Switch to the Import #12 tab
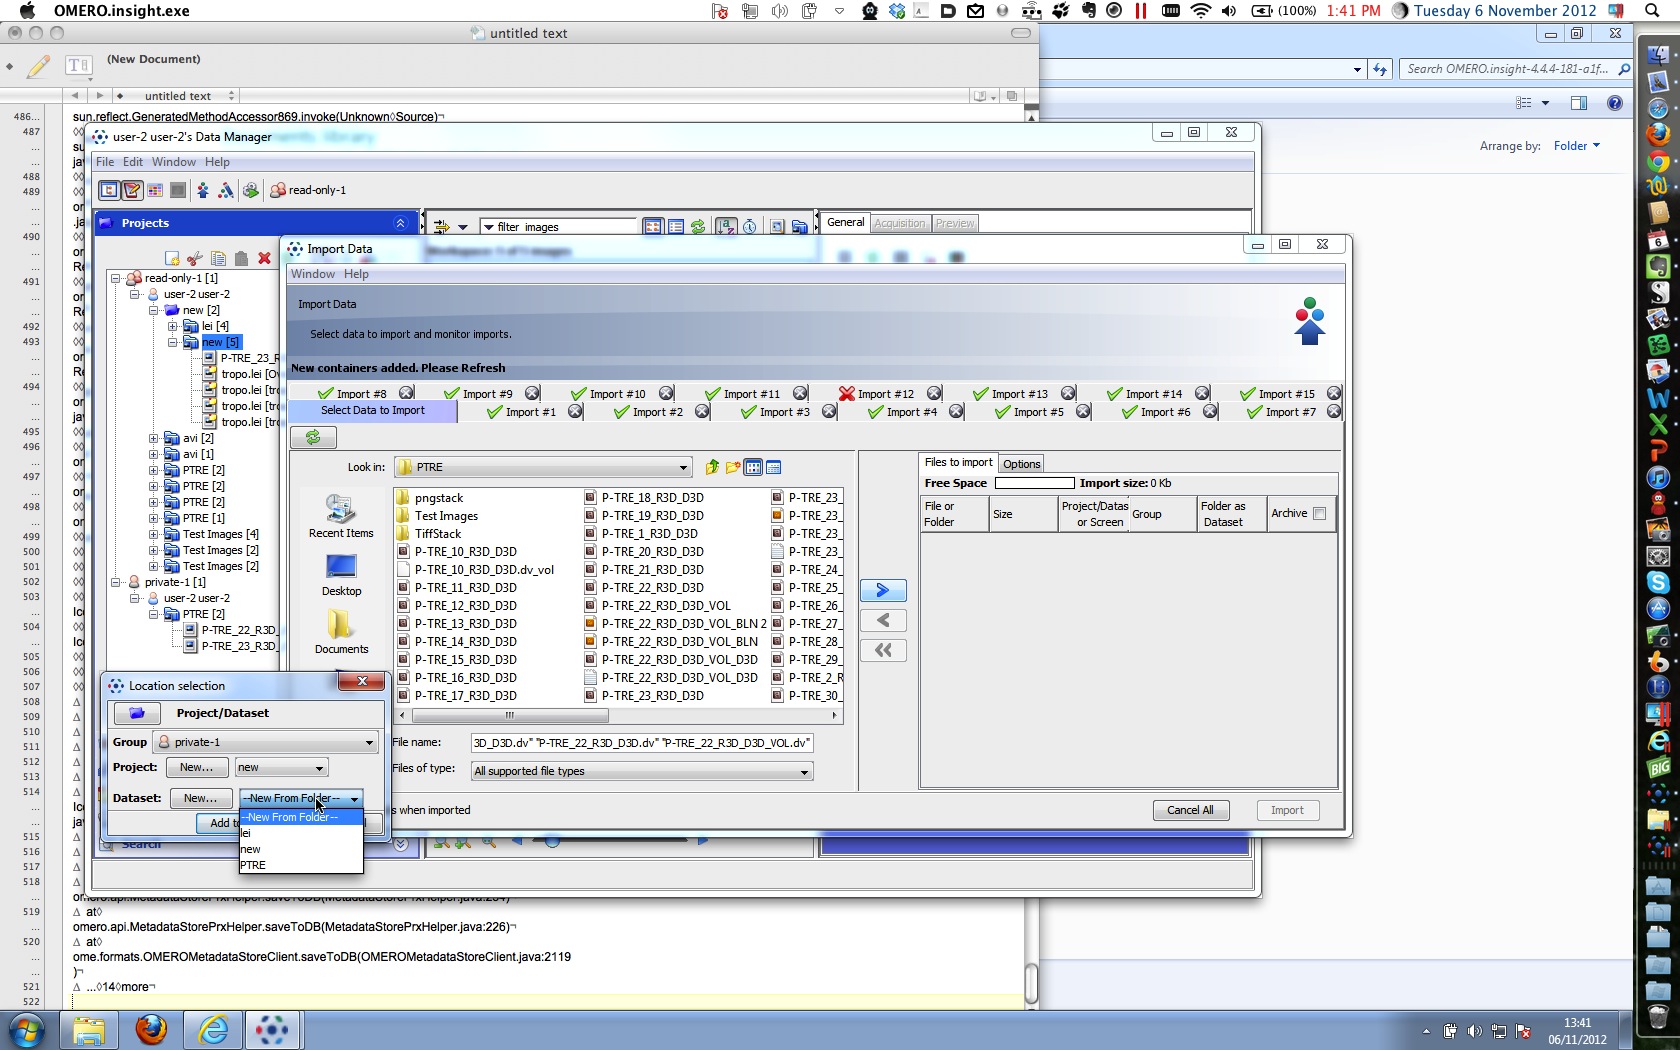This screenshot has height=1050, width=1680. coord(886,394)
